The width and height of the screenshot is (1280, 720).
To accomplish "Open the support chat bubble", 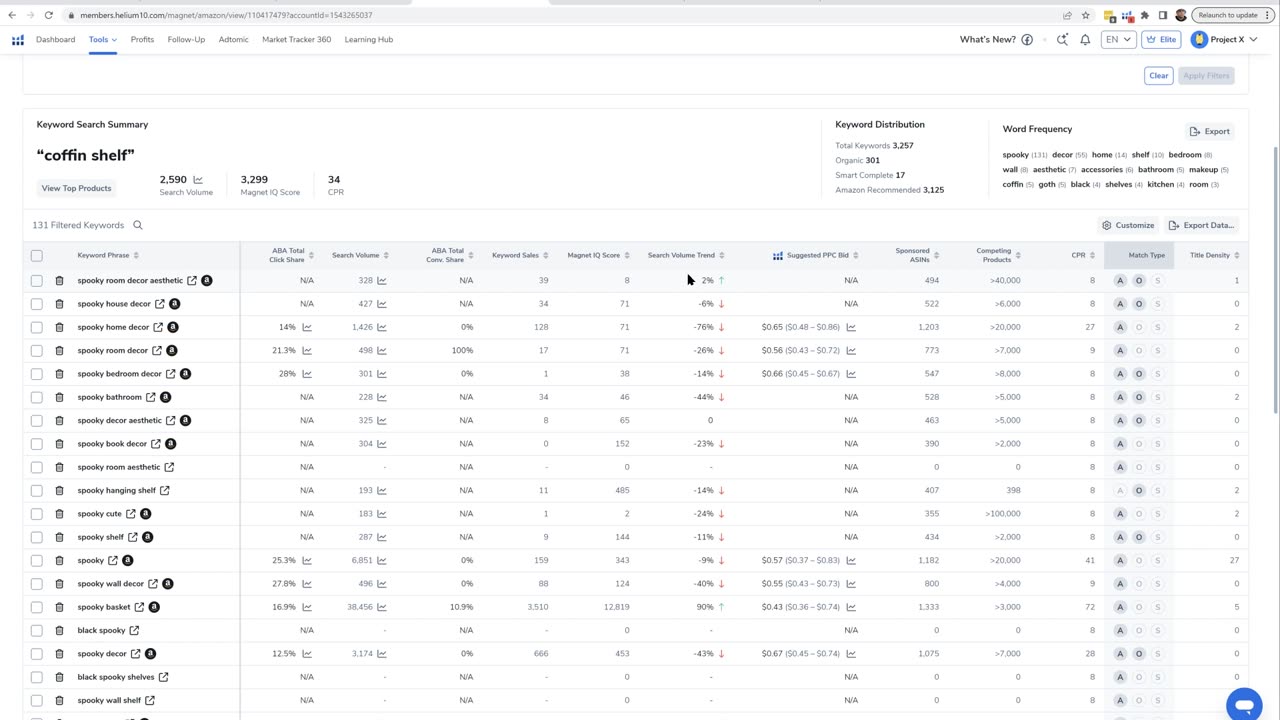I will click(1244, 705).
